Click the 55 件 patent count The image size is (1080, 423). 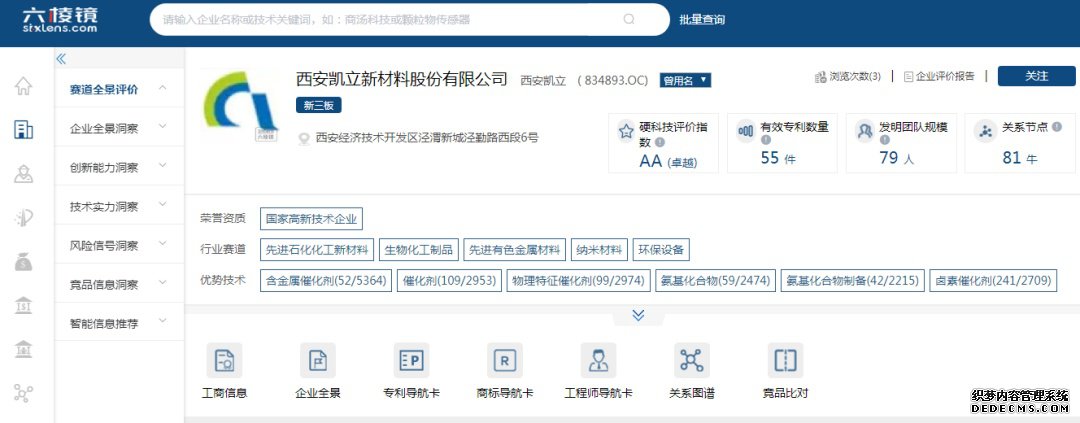coord(778,158)
